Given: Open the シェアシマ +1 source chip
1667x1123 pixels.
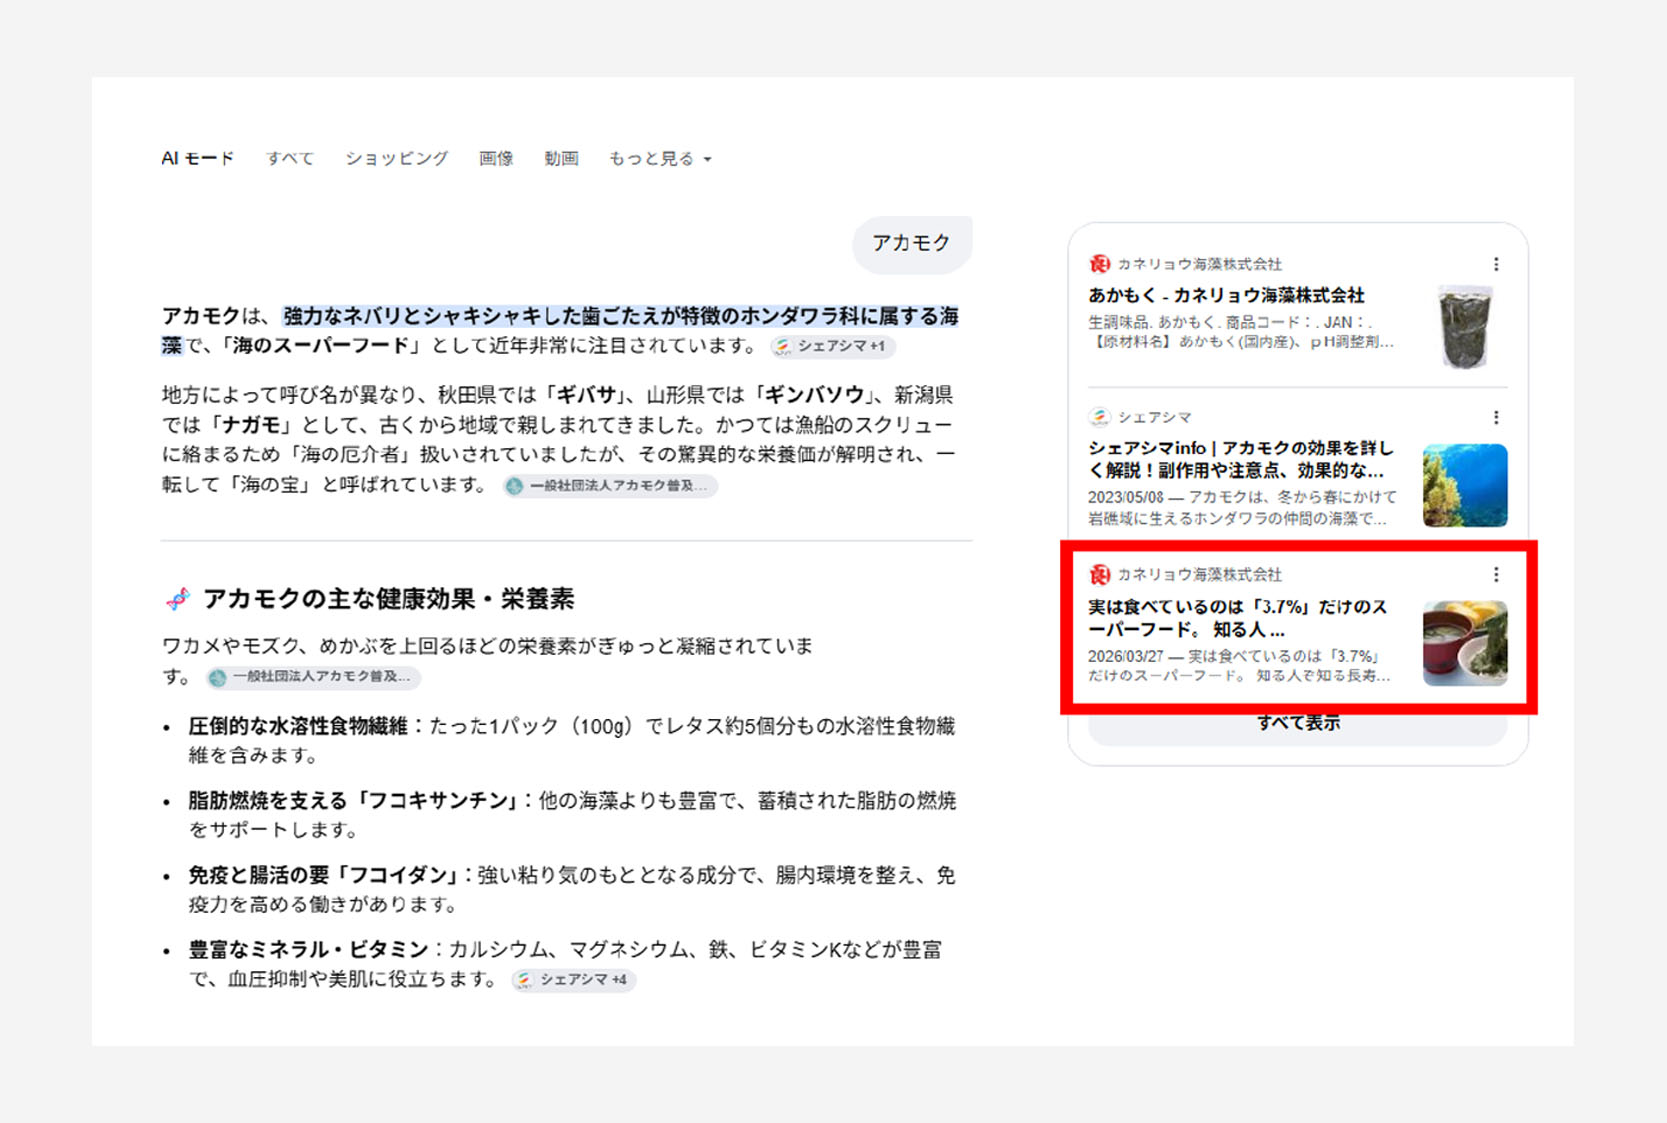Looking at the screenshot, I should coord(832,346).
